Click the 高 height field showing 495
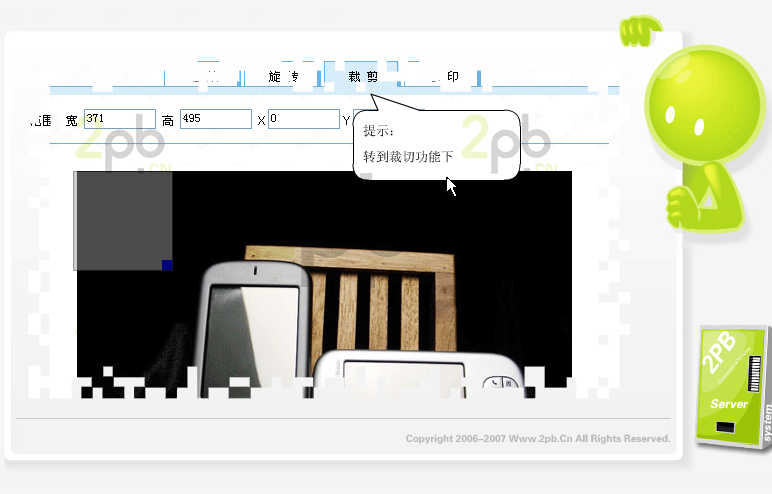The width and height of the screenshot is (772, 494). 216,119
